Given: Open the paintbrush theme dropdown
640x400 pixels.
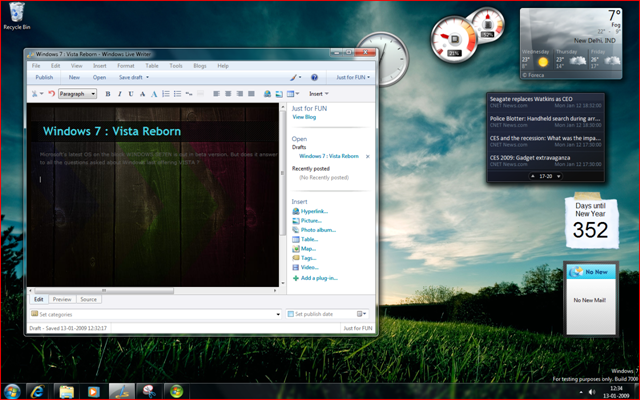Looking at the screenshot, I should (296, 77).
